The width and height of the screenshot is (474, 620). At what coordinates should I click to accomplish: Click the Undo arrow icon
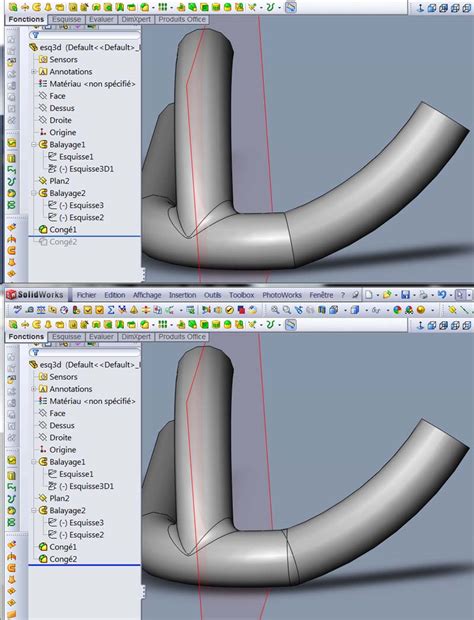442,295
